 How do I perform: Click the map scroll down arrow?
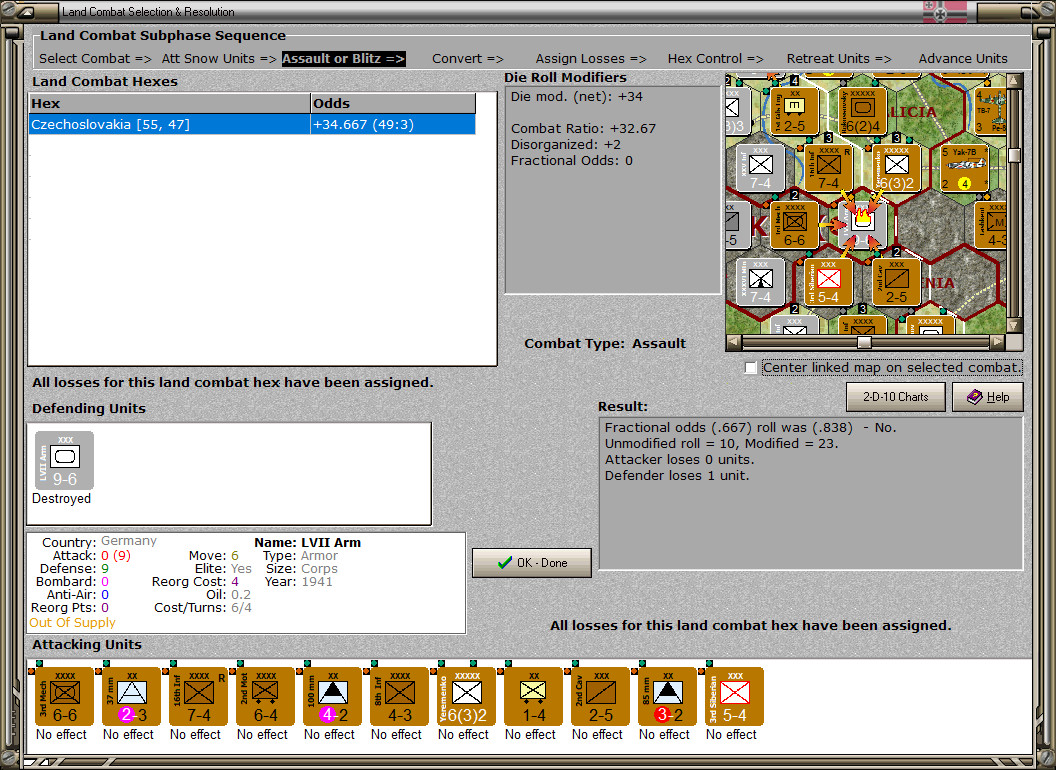pos(1014,325)
